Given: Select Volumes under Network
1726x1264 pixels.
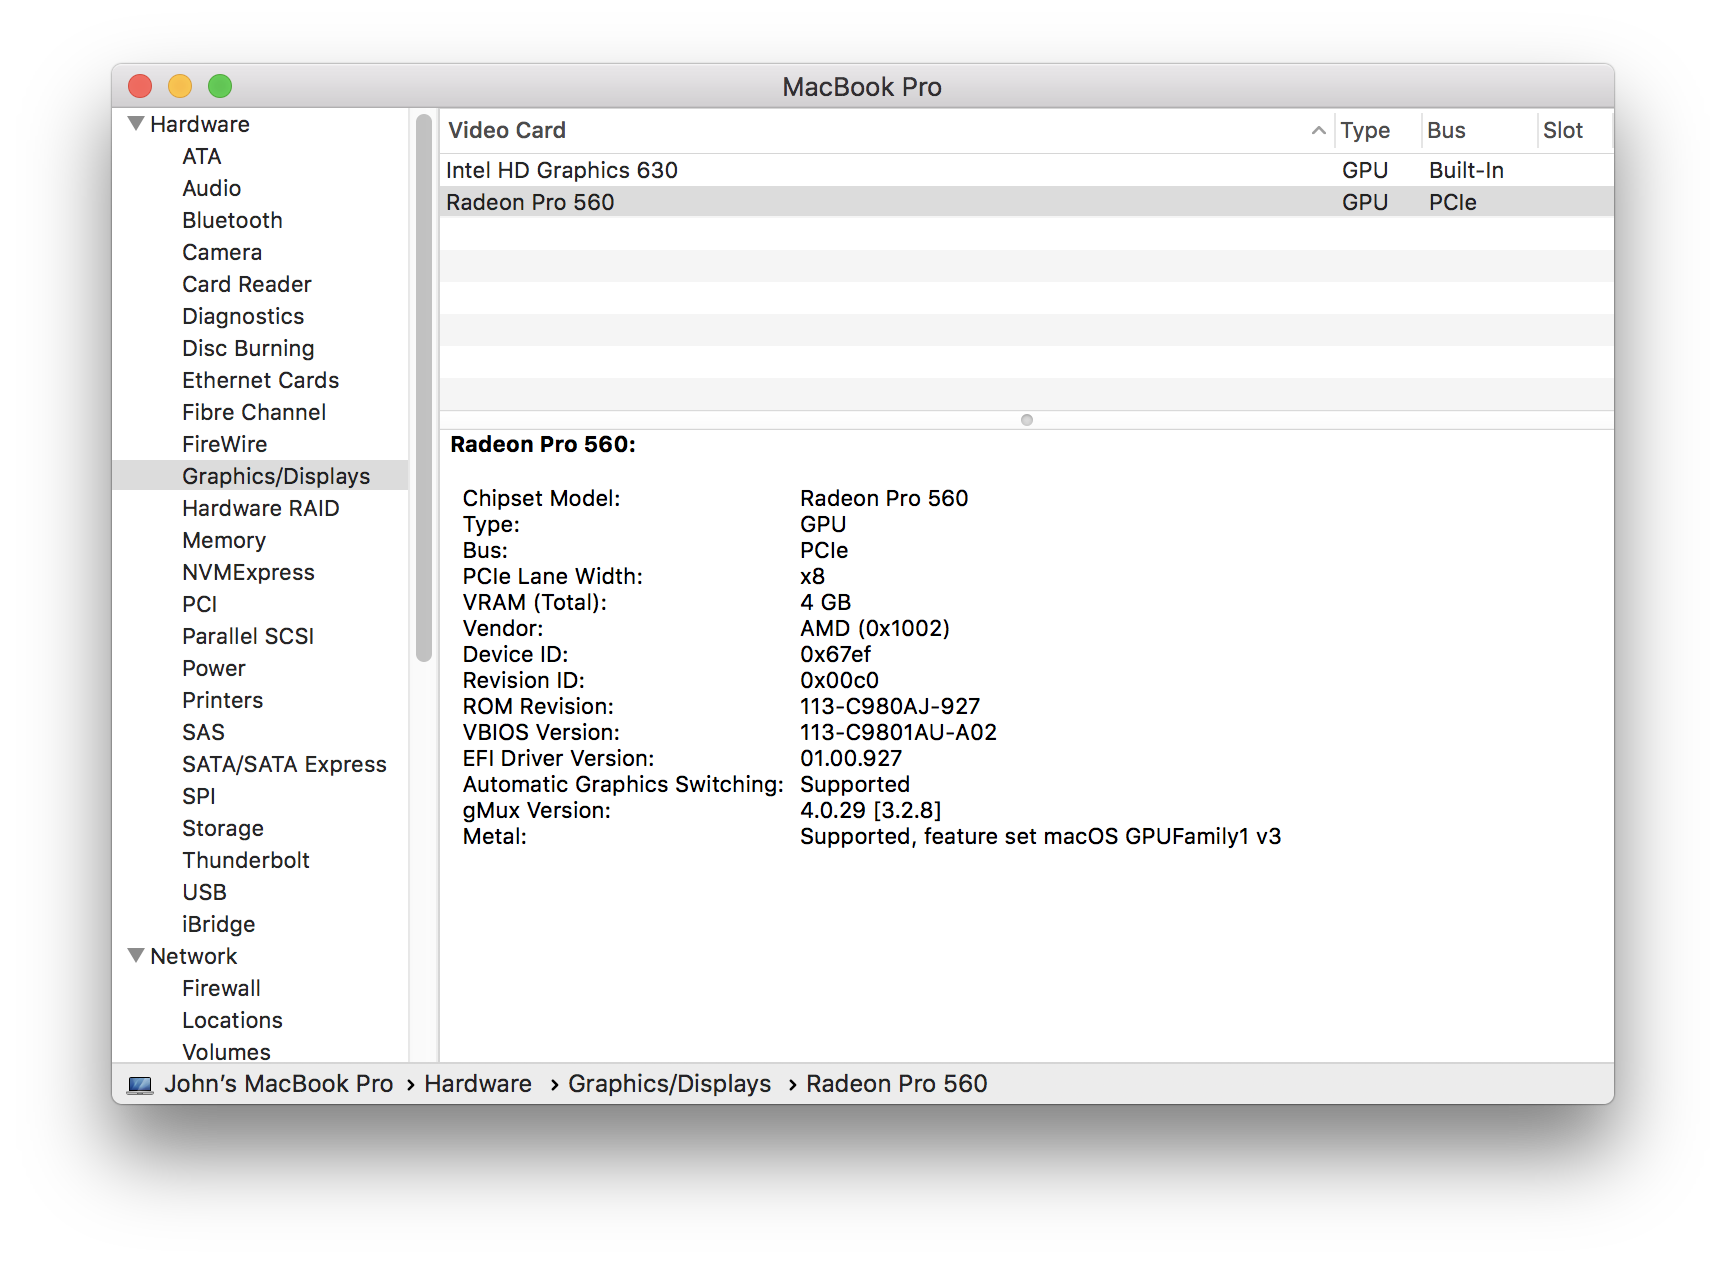Looking at the screenshot, I should (226, 1052).
